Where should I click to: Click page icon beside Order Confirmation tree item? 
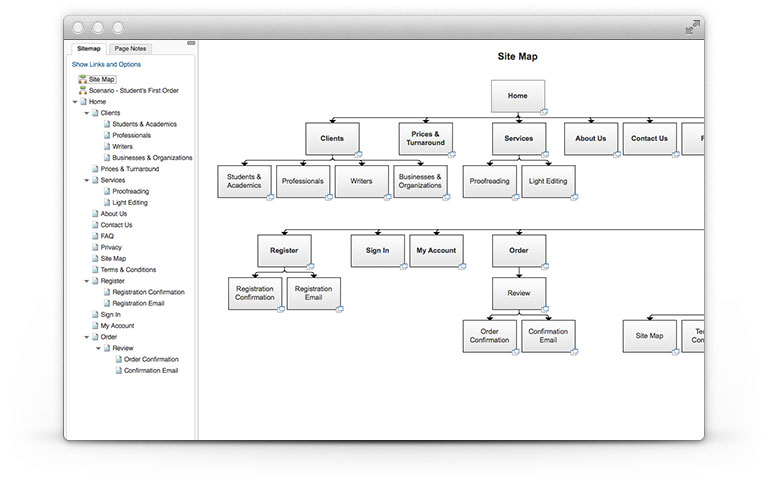pyautogui.click(x=119, y=359)
